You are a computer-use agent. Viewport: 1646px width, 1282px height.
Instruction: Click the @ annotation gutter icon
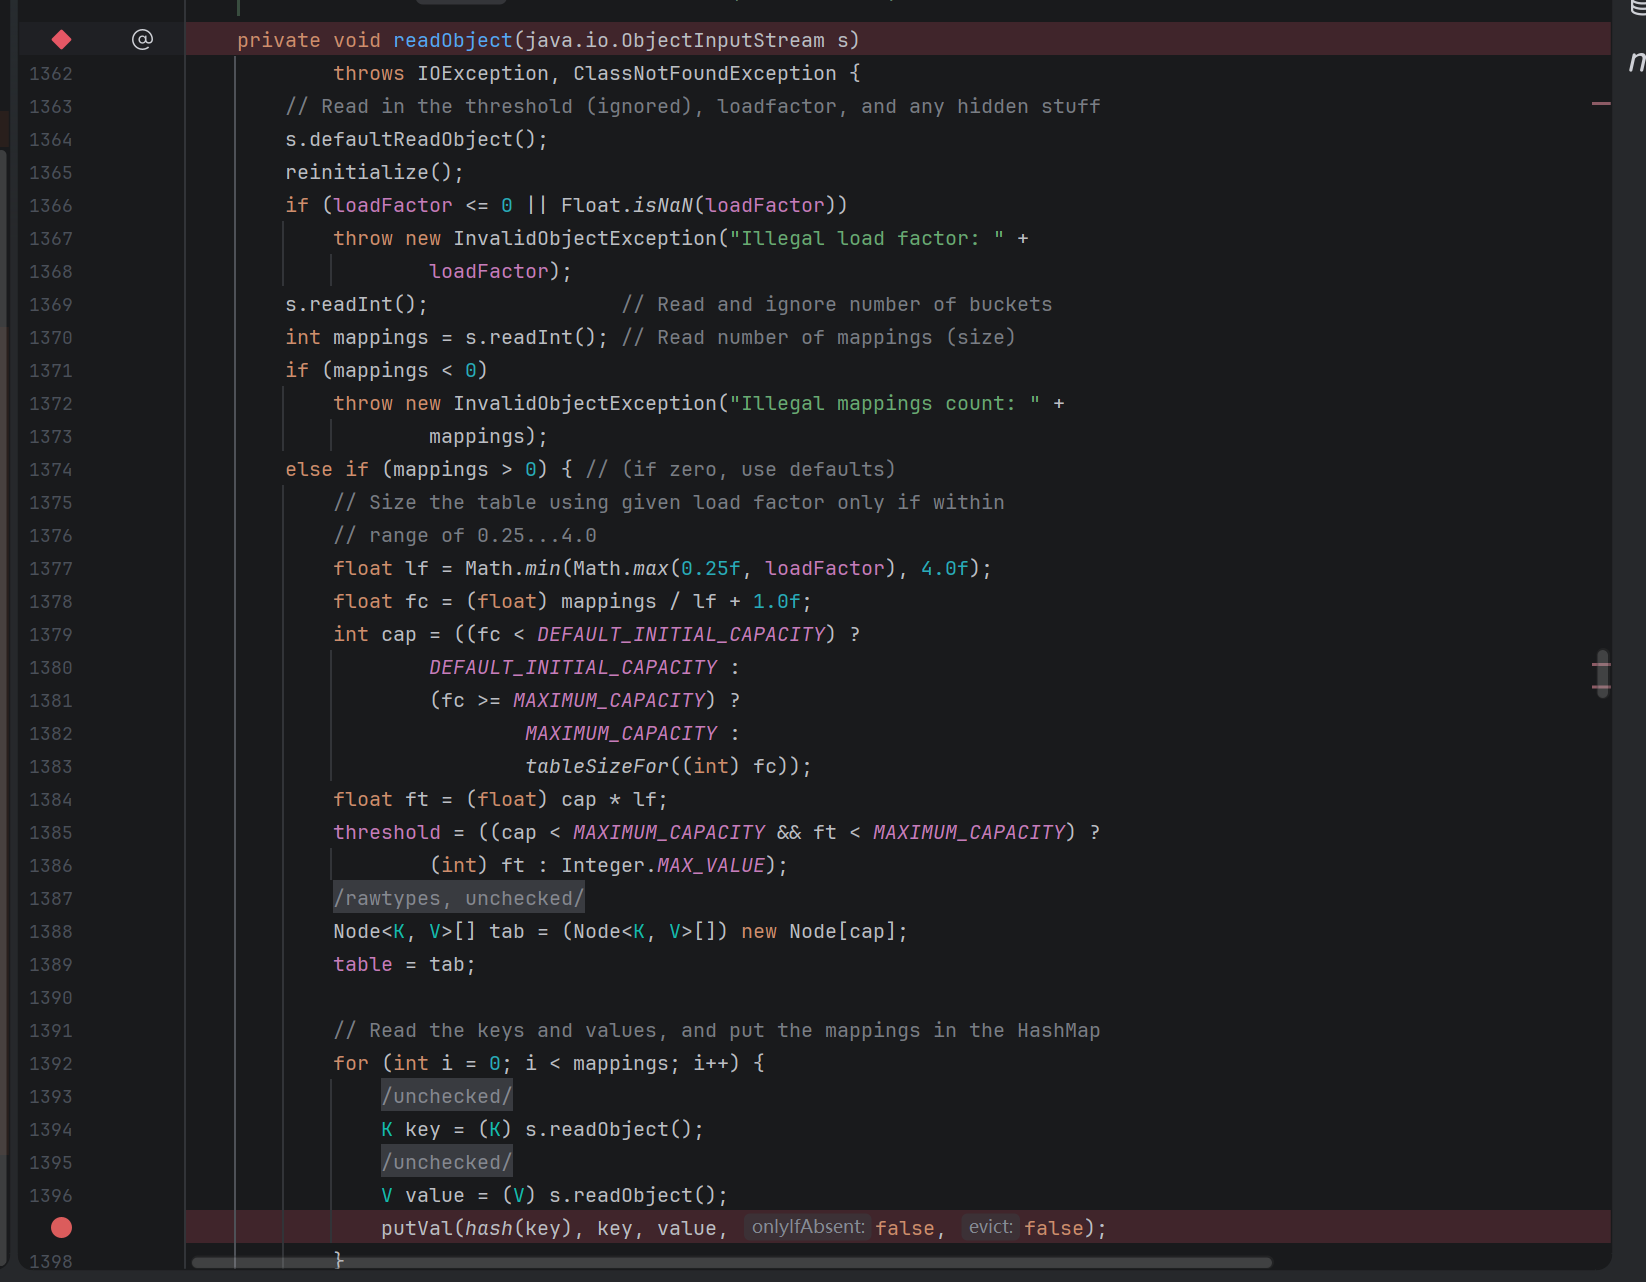pyautogui.click(x=142, y=40)
